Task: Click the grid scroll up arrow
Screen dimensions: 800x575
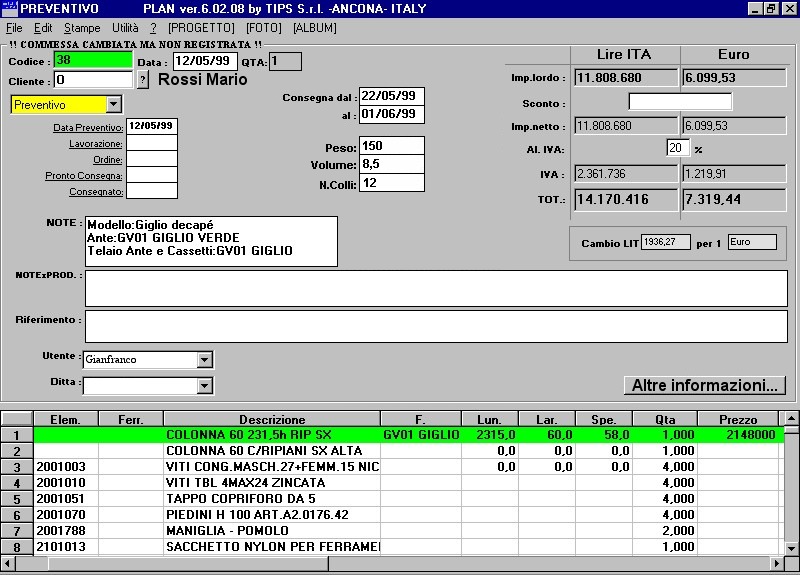Action: click(x=791, y=419)
